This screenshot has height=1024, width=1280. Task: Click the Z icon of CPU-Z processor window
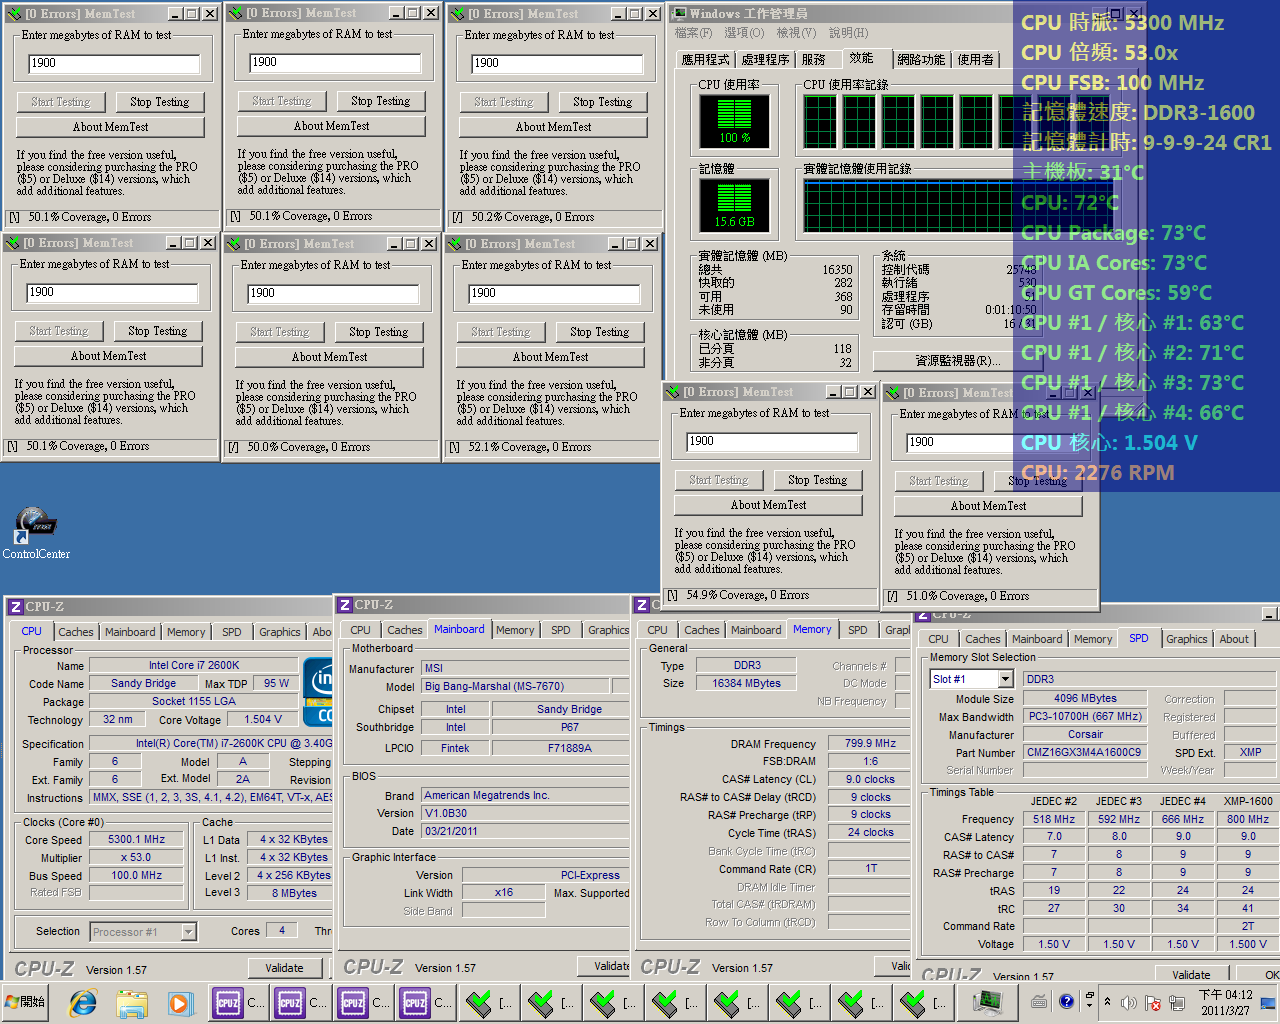[x=15, y=607]
